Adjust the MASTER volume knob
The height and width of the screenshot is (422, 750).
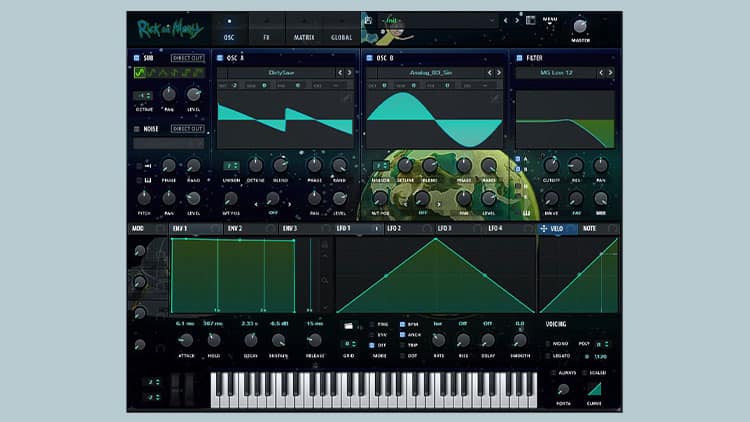pos(580,26)
